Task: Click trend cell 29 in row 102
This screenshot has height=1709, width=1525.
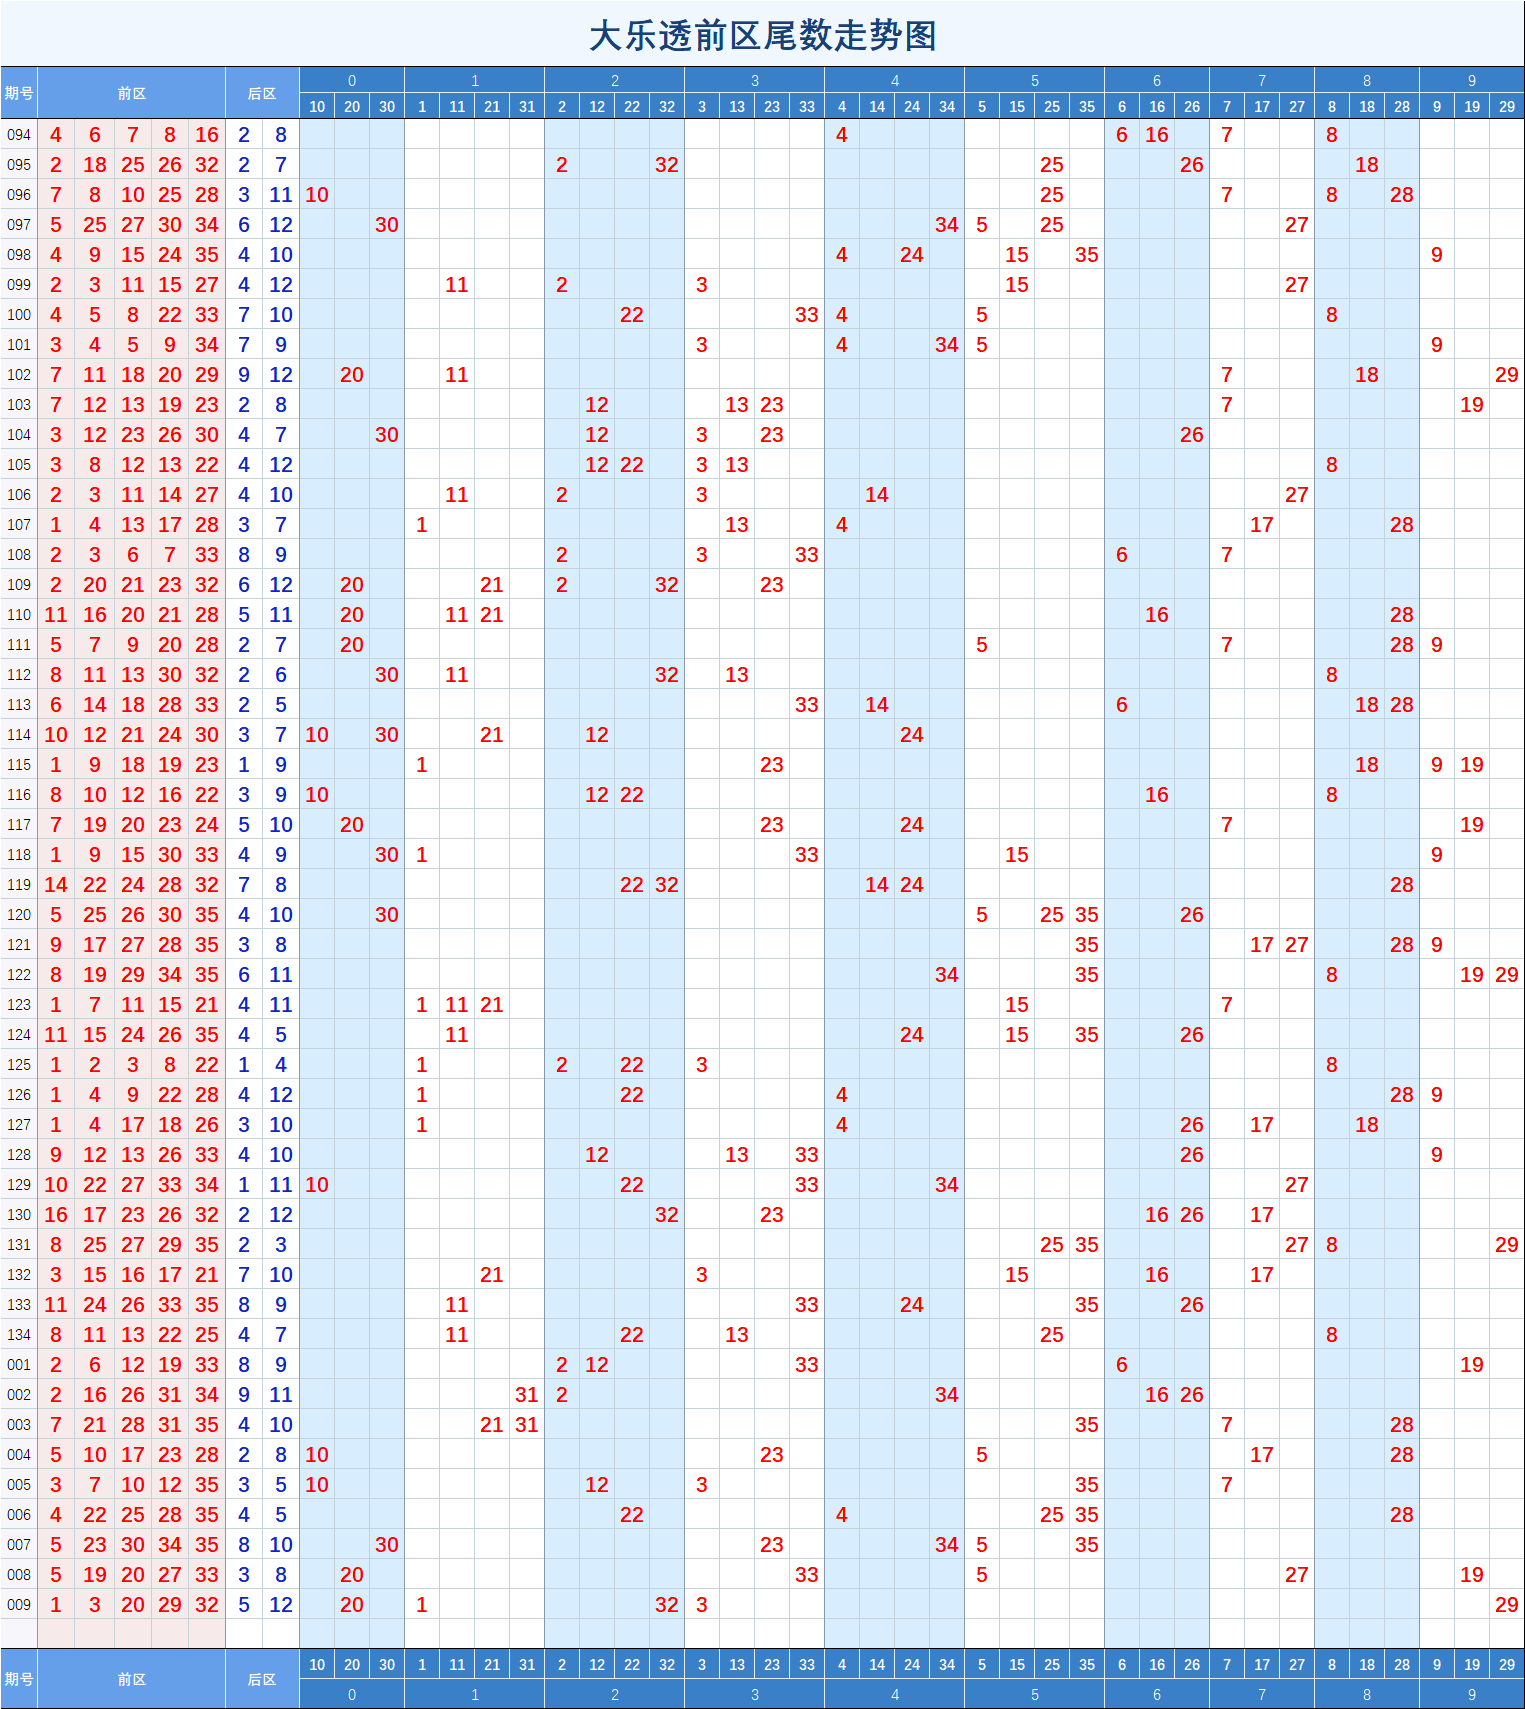Action: (x=1507, y=375)
